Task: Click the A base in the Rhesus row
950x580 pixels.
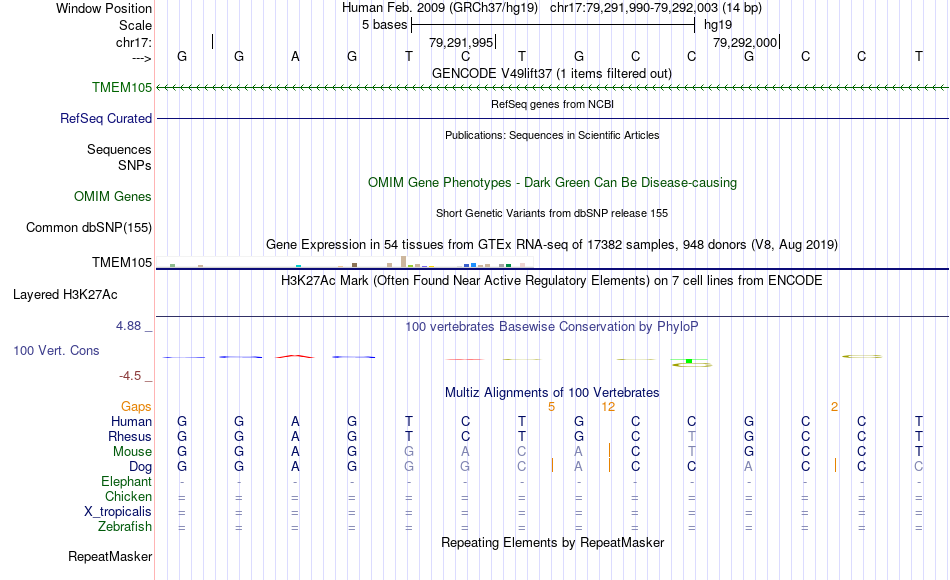Action: [x=295, y=436]
